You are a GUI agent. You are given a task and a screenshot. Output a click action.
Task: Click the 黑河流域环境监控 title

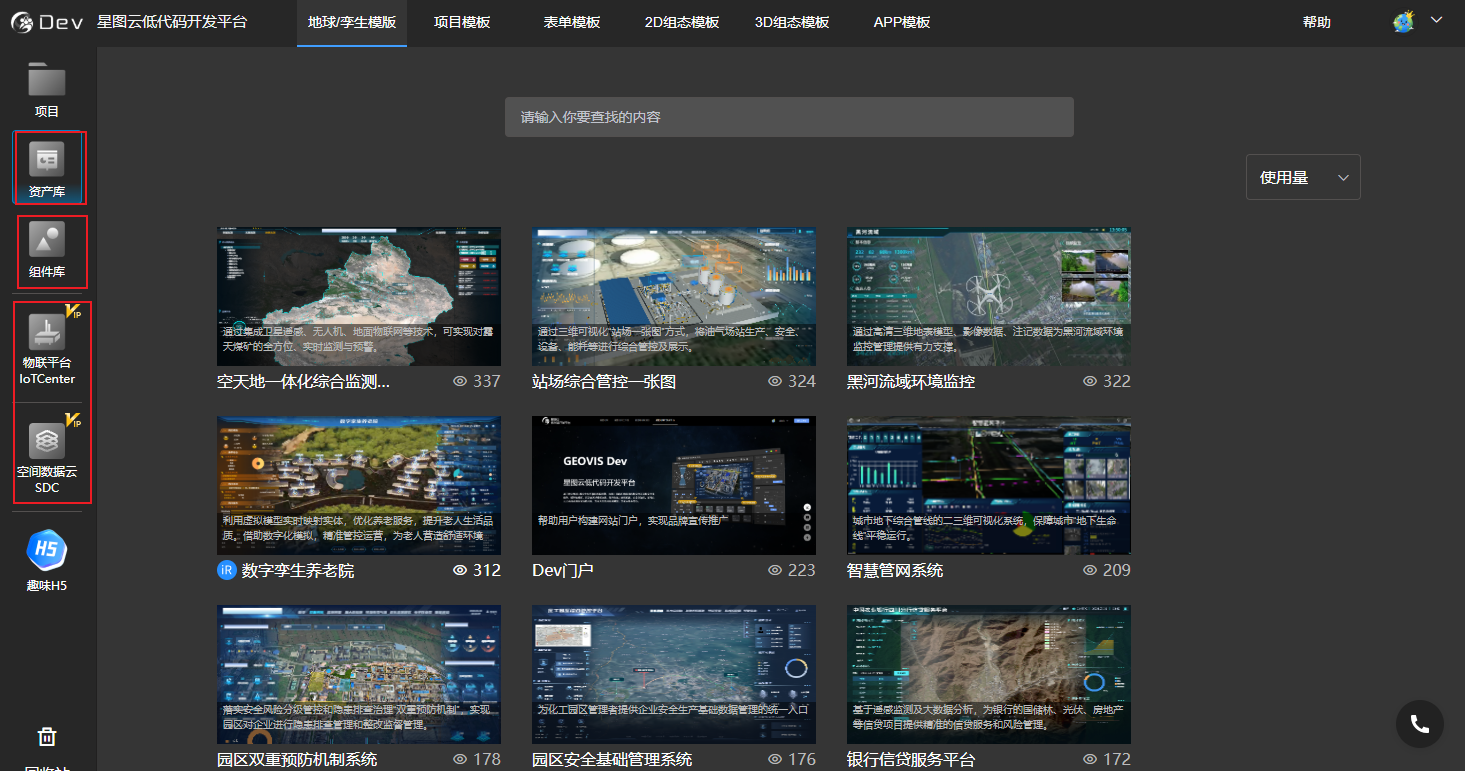tap(911, 381)
